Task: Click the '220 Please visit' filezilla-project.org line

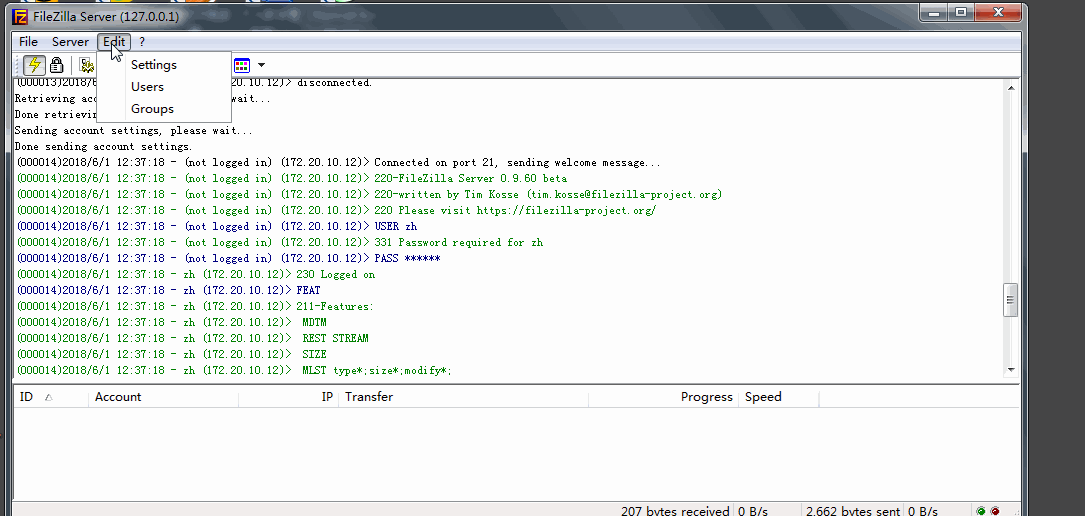Action: tap(336, 210)
